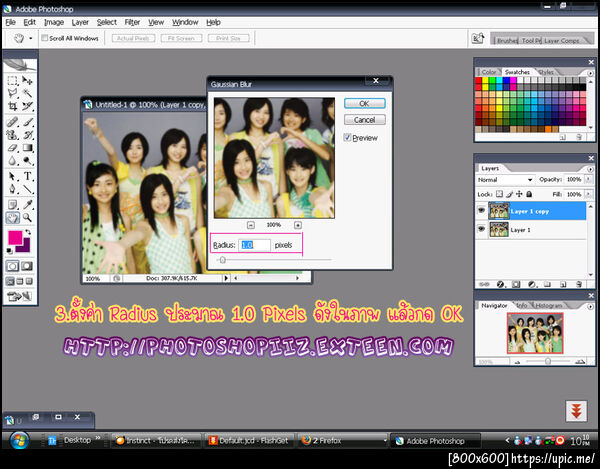Select the Slice tool
Viewport: 600px width, 469px height.
[x=27, y=106]
